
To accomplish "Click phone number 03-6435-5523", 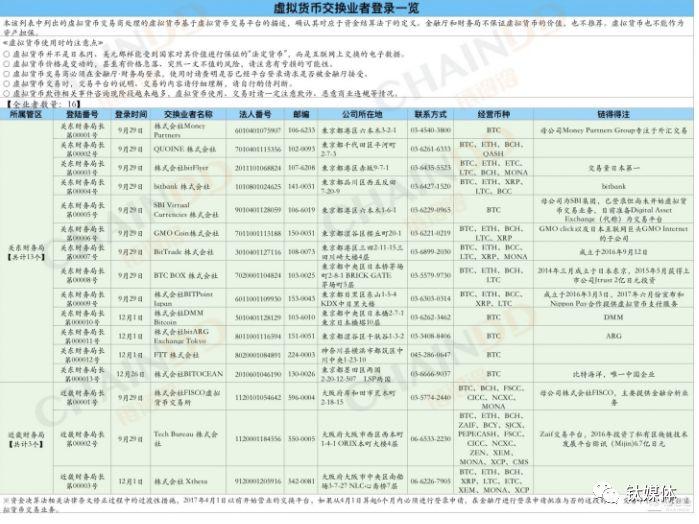I will coord(430,168).
